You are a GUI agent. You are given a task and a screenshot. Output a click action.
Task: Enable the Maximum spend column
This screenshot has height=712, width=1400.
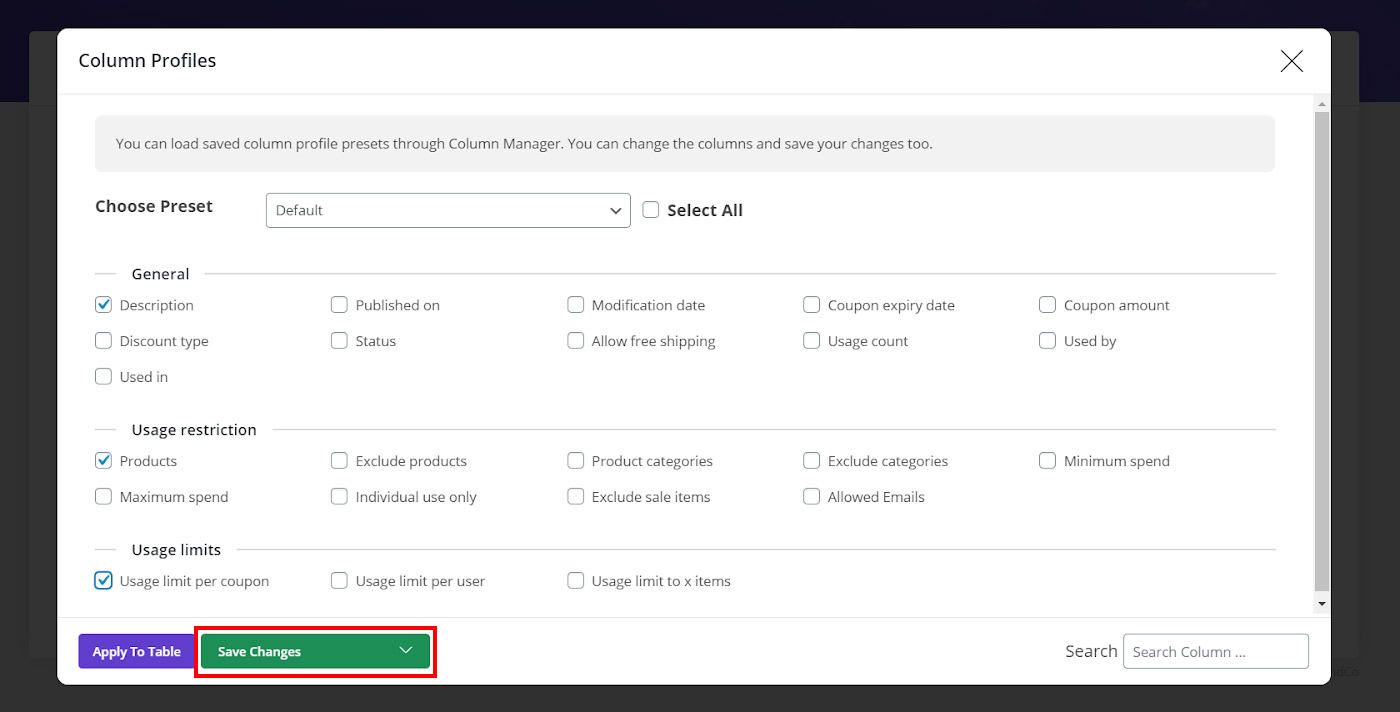[103, 497]
